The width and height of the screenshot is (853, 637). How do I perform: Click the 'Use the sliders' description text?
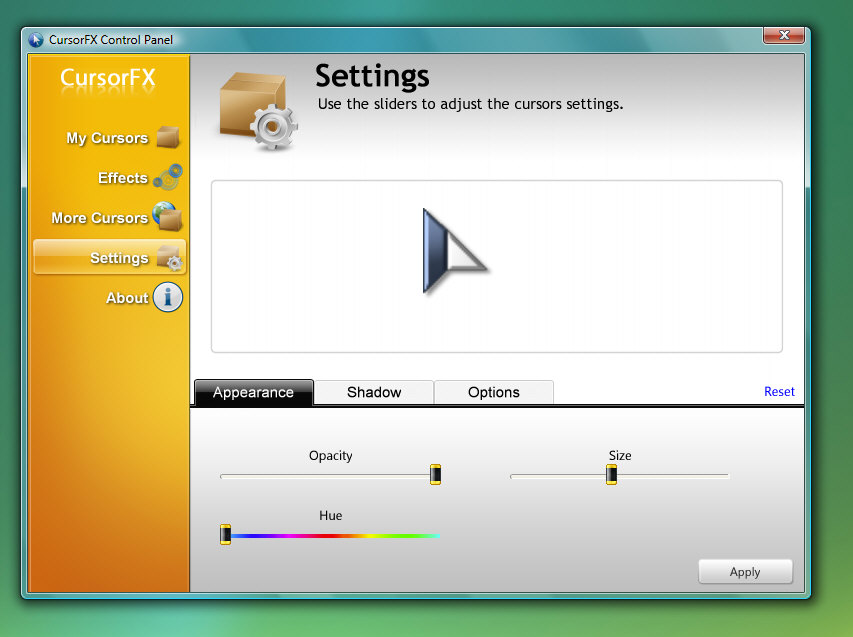click(471, 104)
